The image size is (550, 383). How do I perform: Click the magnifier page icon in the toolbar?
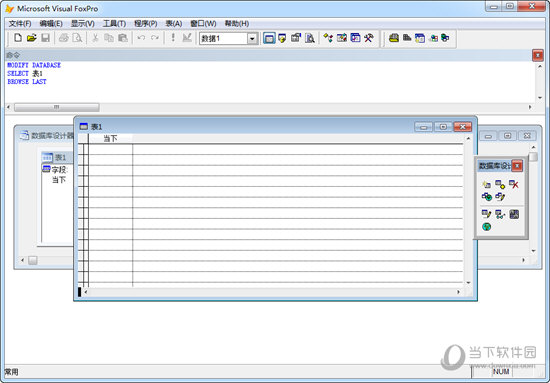click(310, 38)
